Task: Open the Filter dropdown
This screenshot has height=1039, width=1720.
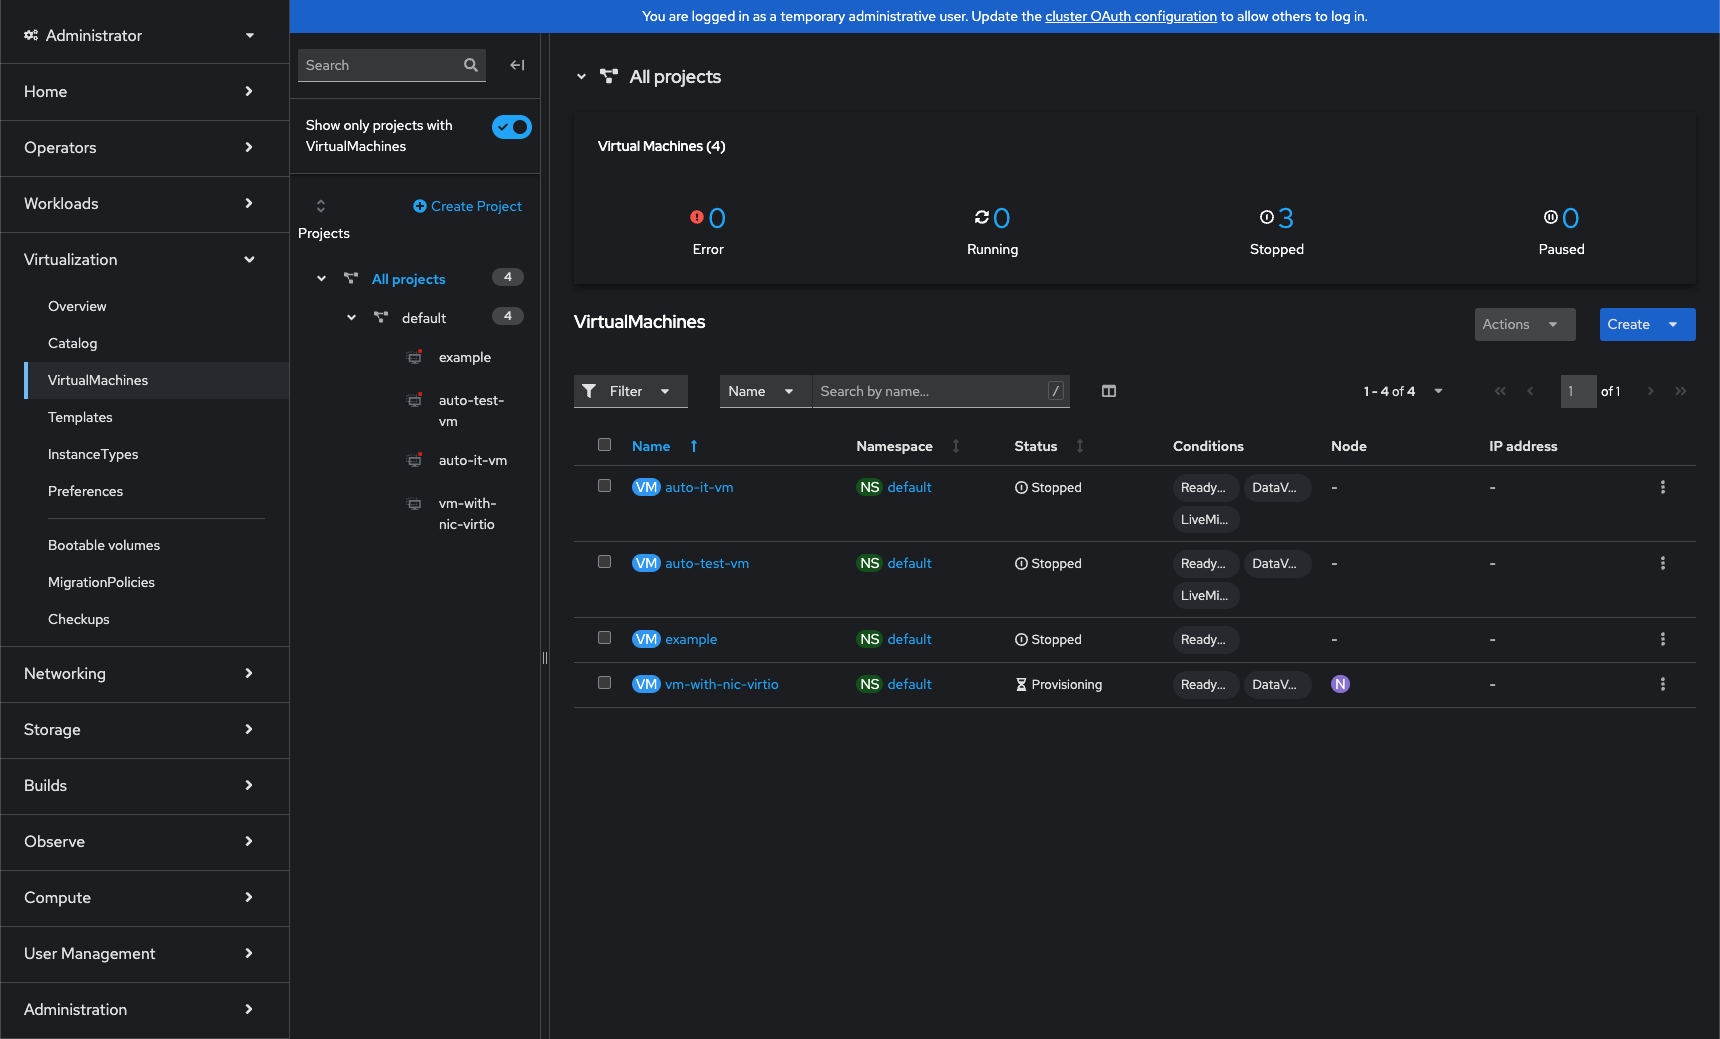Action: (631, 391)
